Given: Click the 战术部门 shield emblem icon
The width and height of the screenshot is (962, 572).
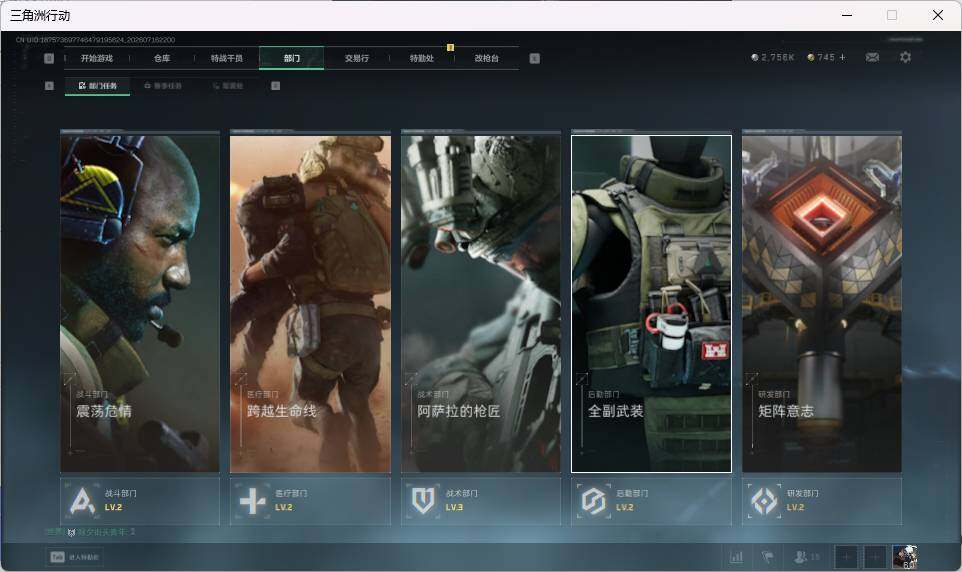Looking at the screenshot, I should point(423,501).
